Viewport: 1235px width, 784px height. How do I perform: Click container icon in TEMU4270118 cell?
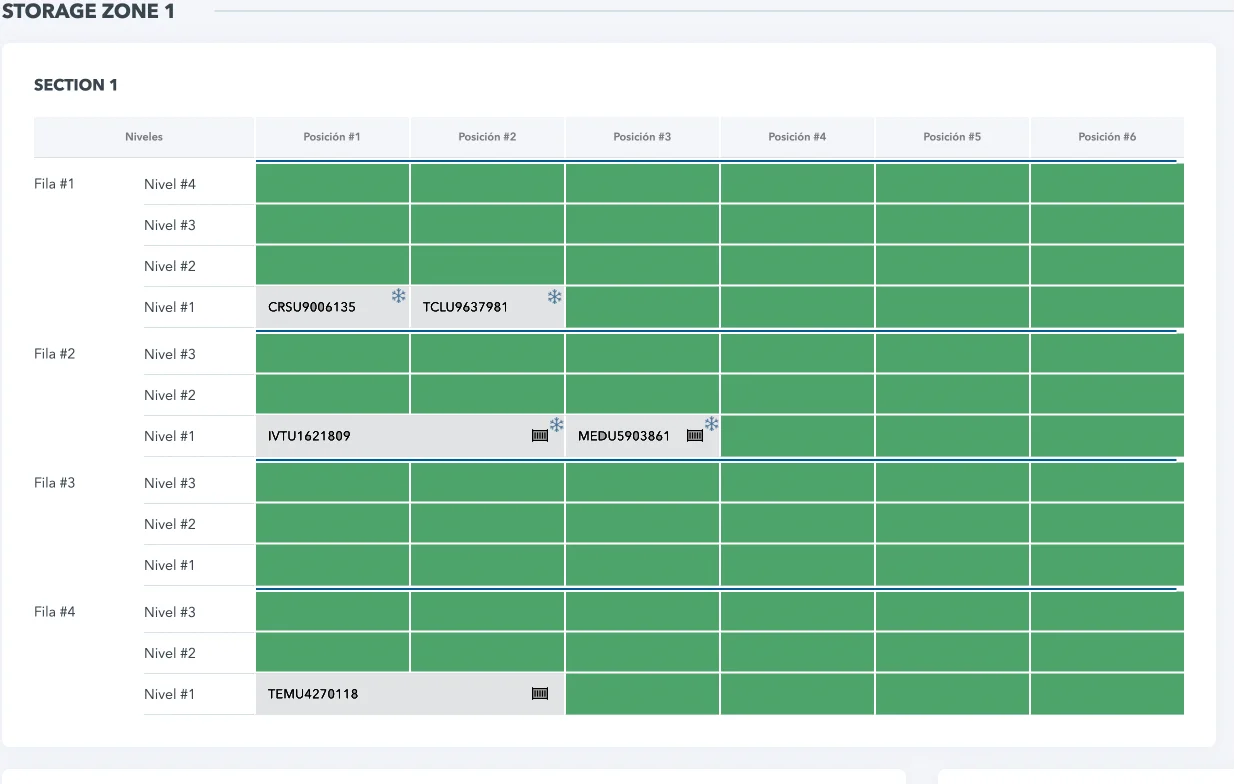(x=540, y=694)
